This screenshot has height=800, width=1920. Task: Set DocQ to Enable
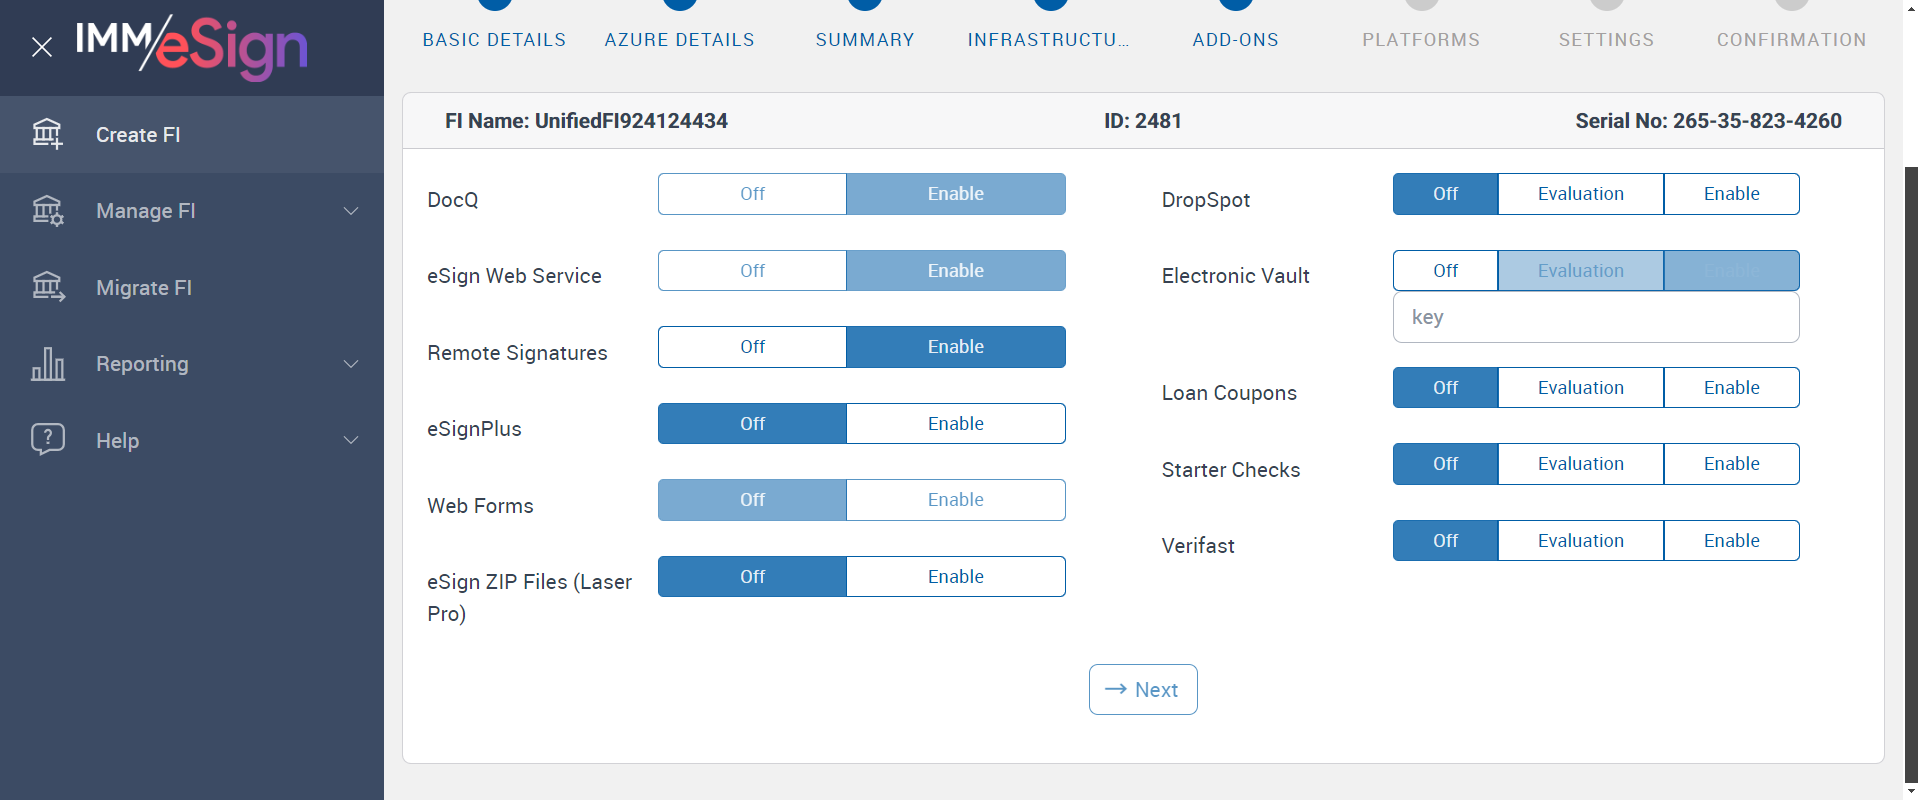tap(956, 194)
